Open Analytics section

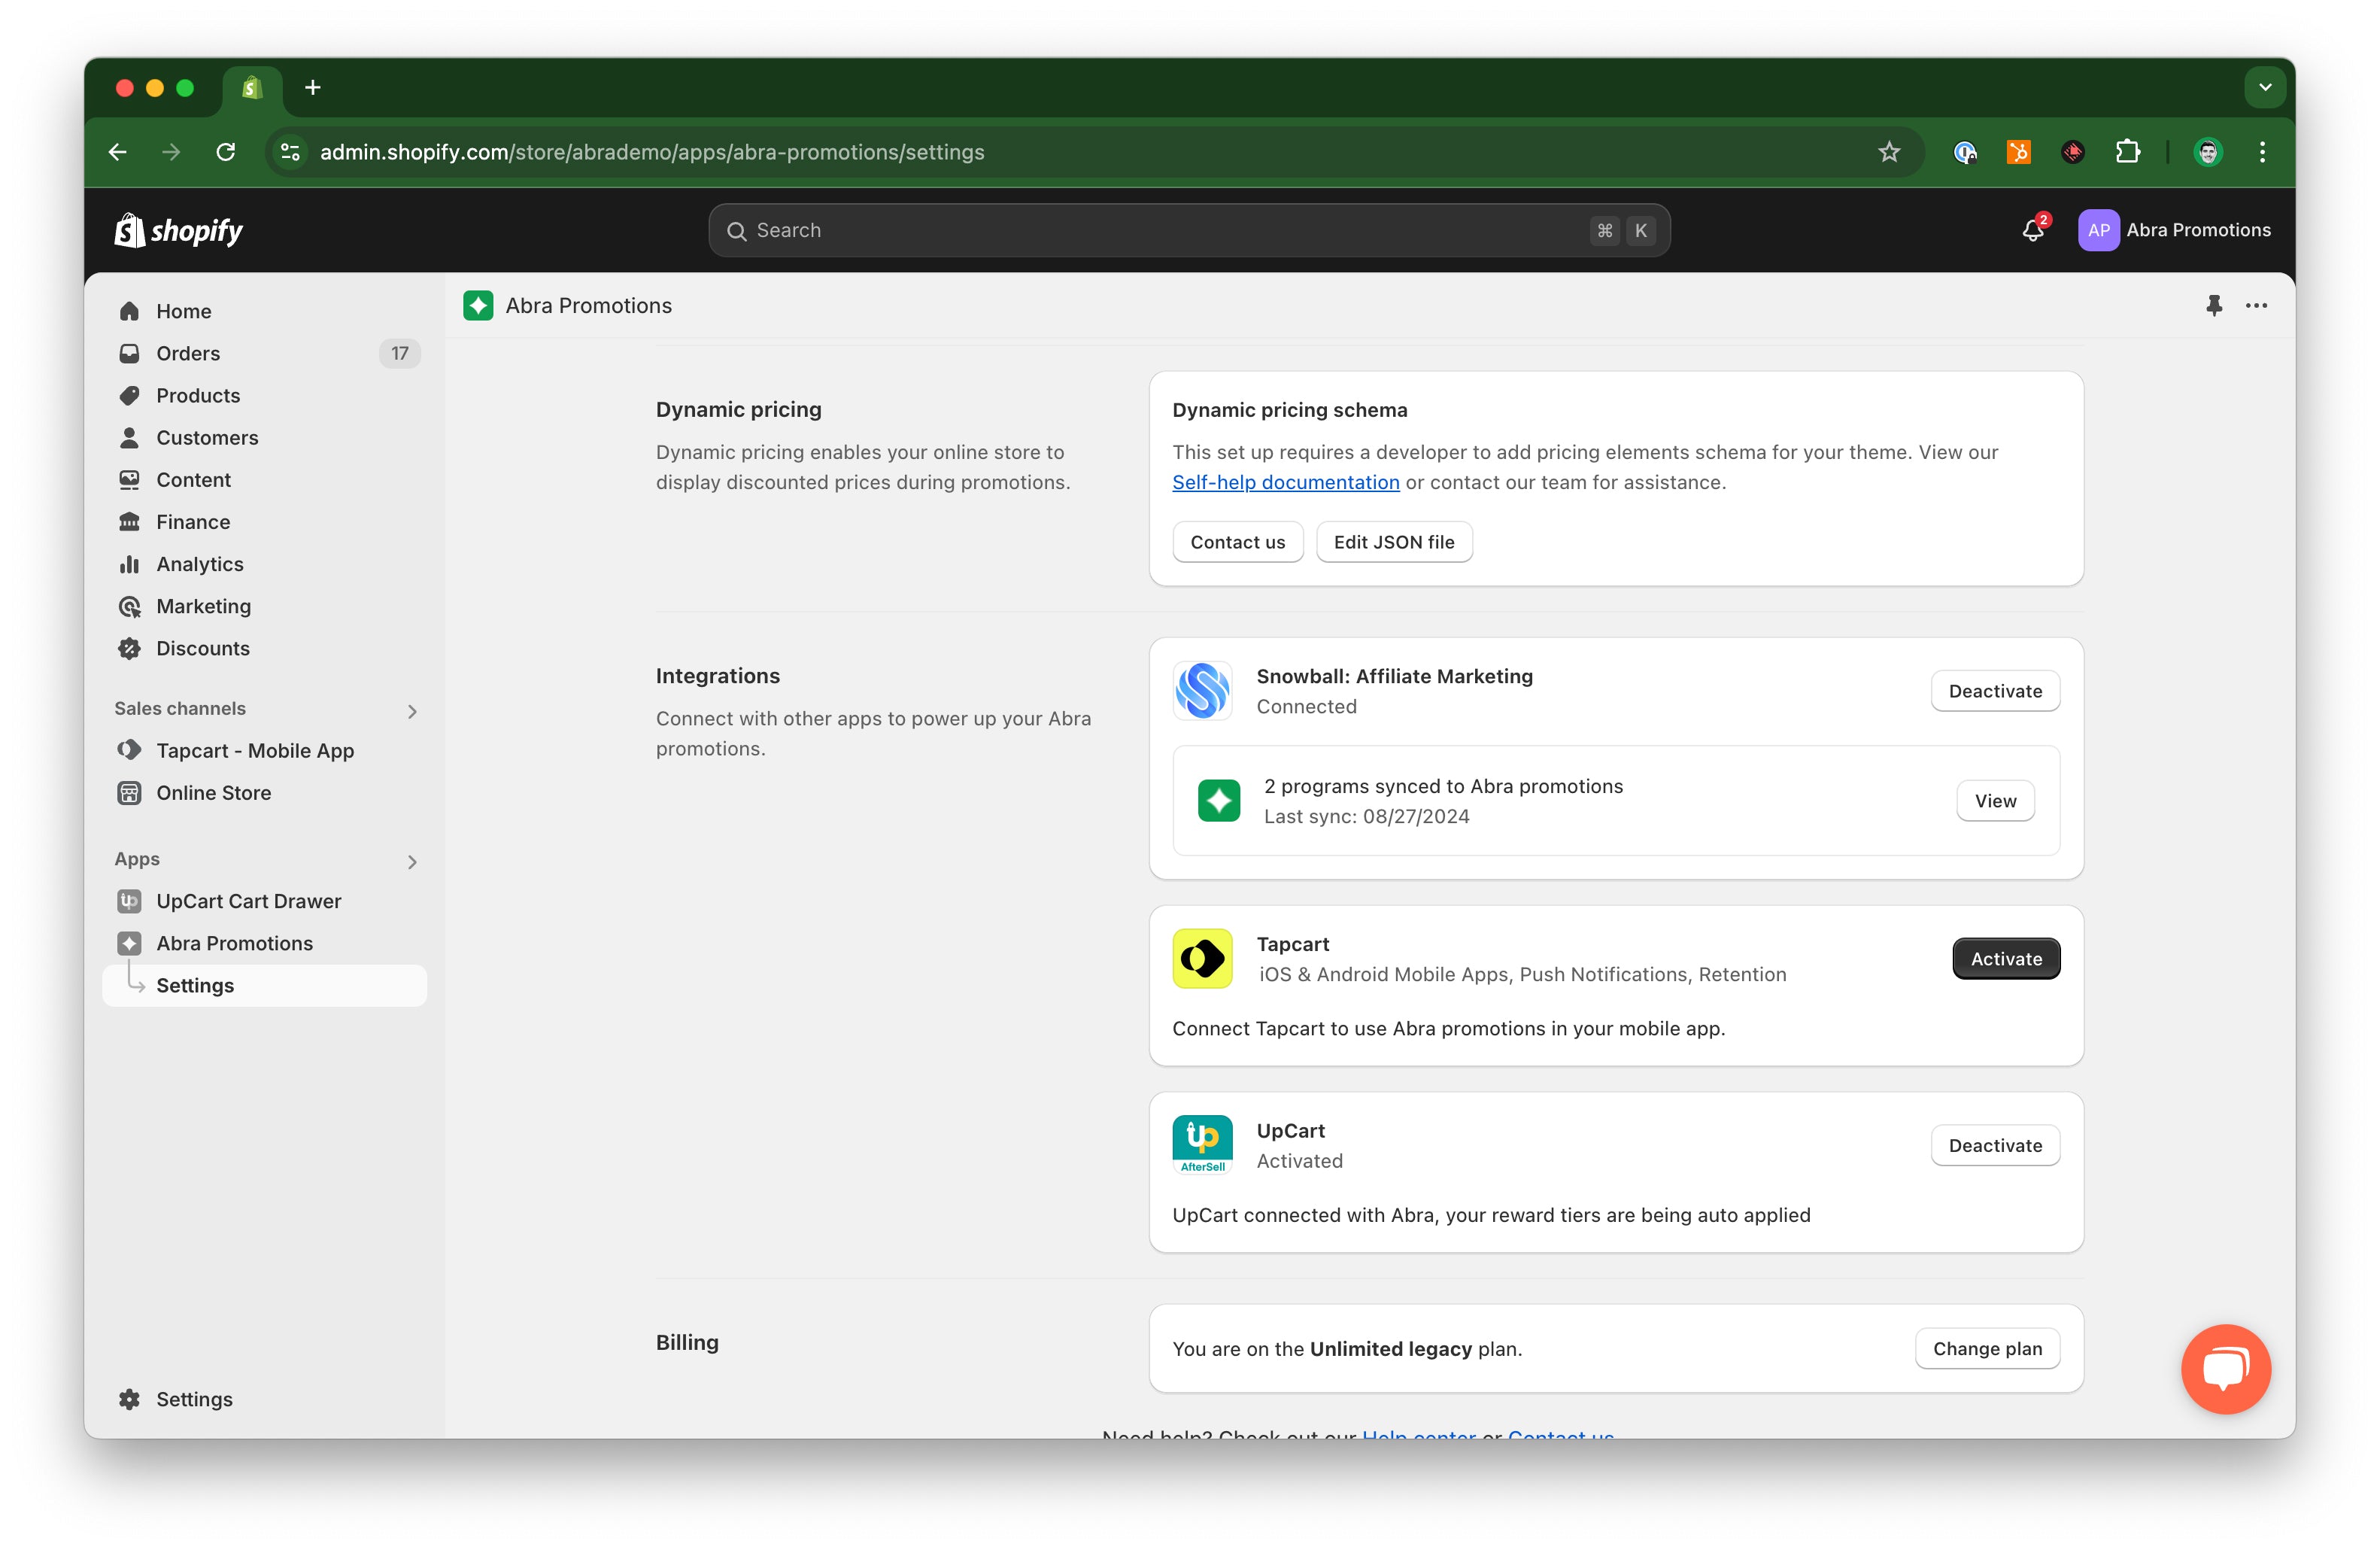pos(265,564)
